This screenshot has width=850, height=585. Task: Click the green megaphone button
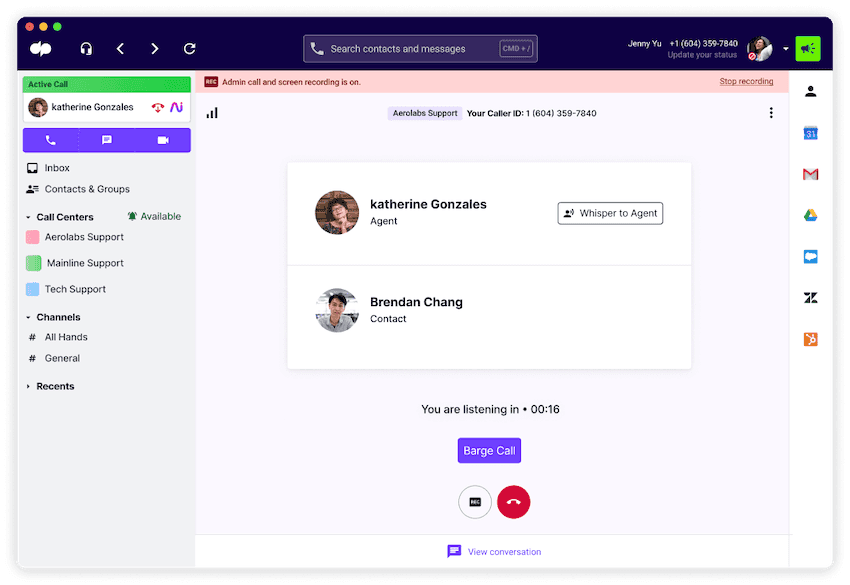pos(807,48)
